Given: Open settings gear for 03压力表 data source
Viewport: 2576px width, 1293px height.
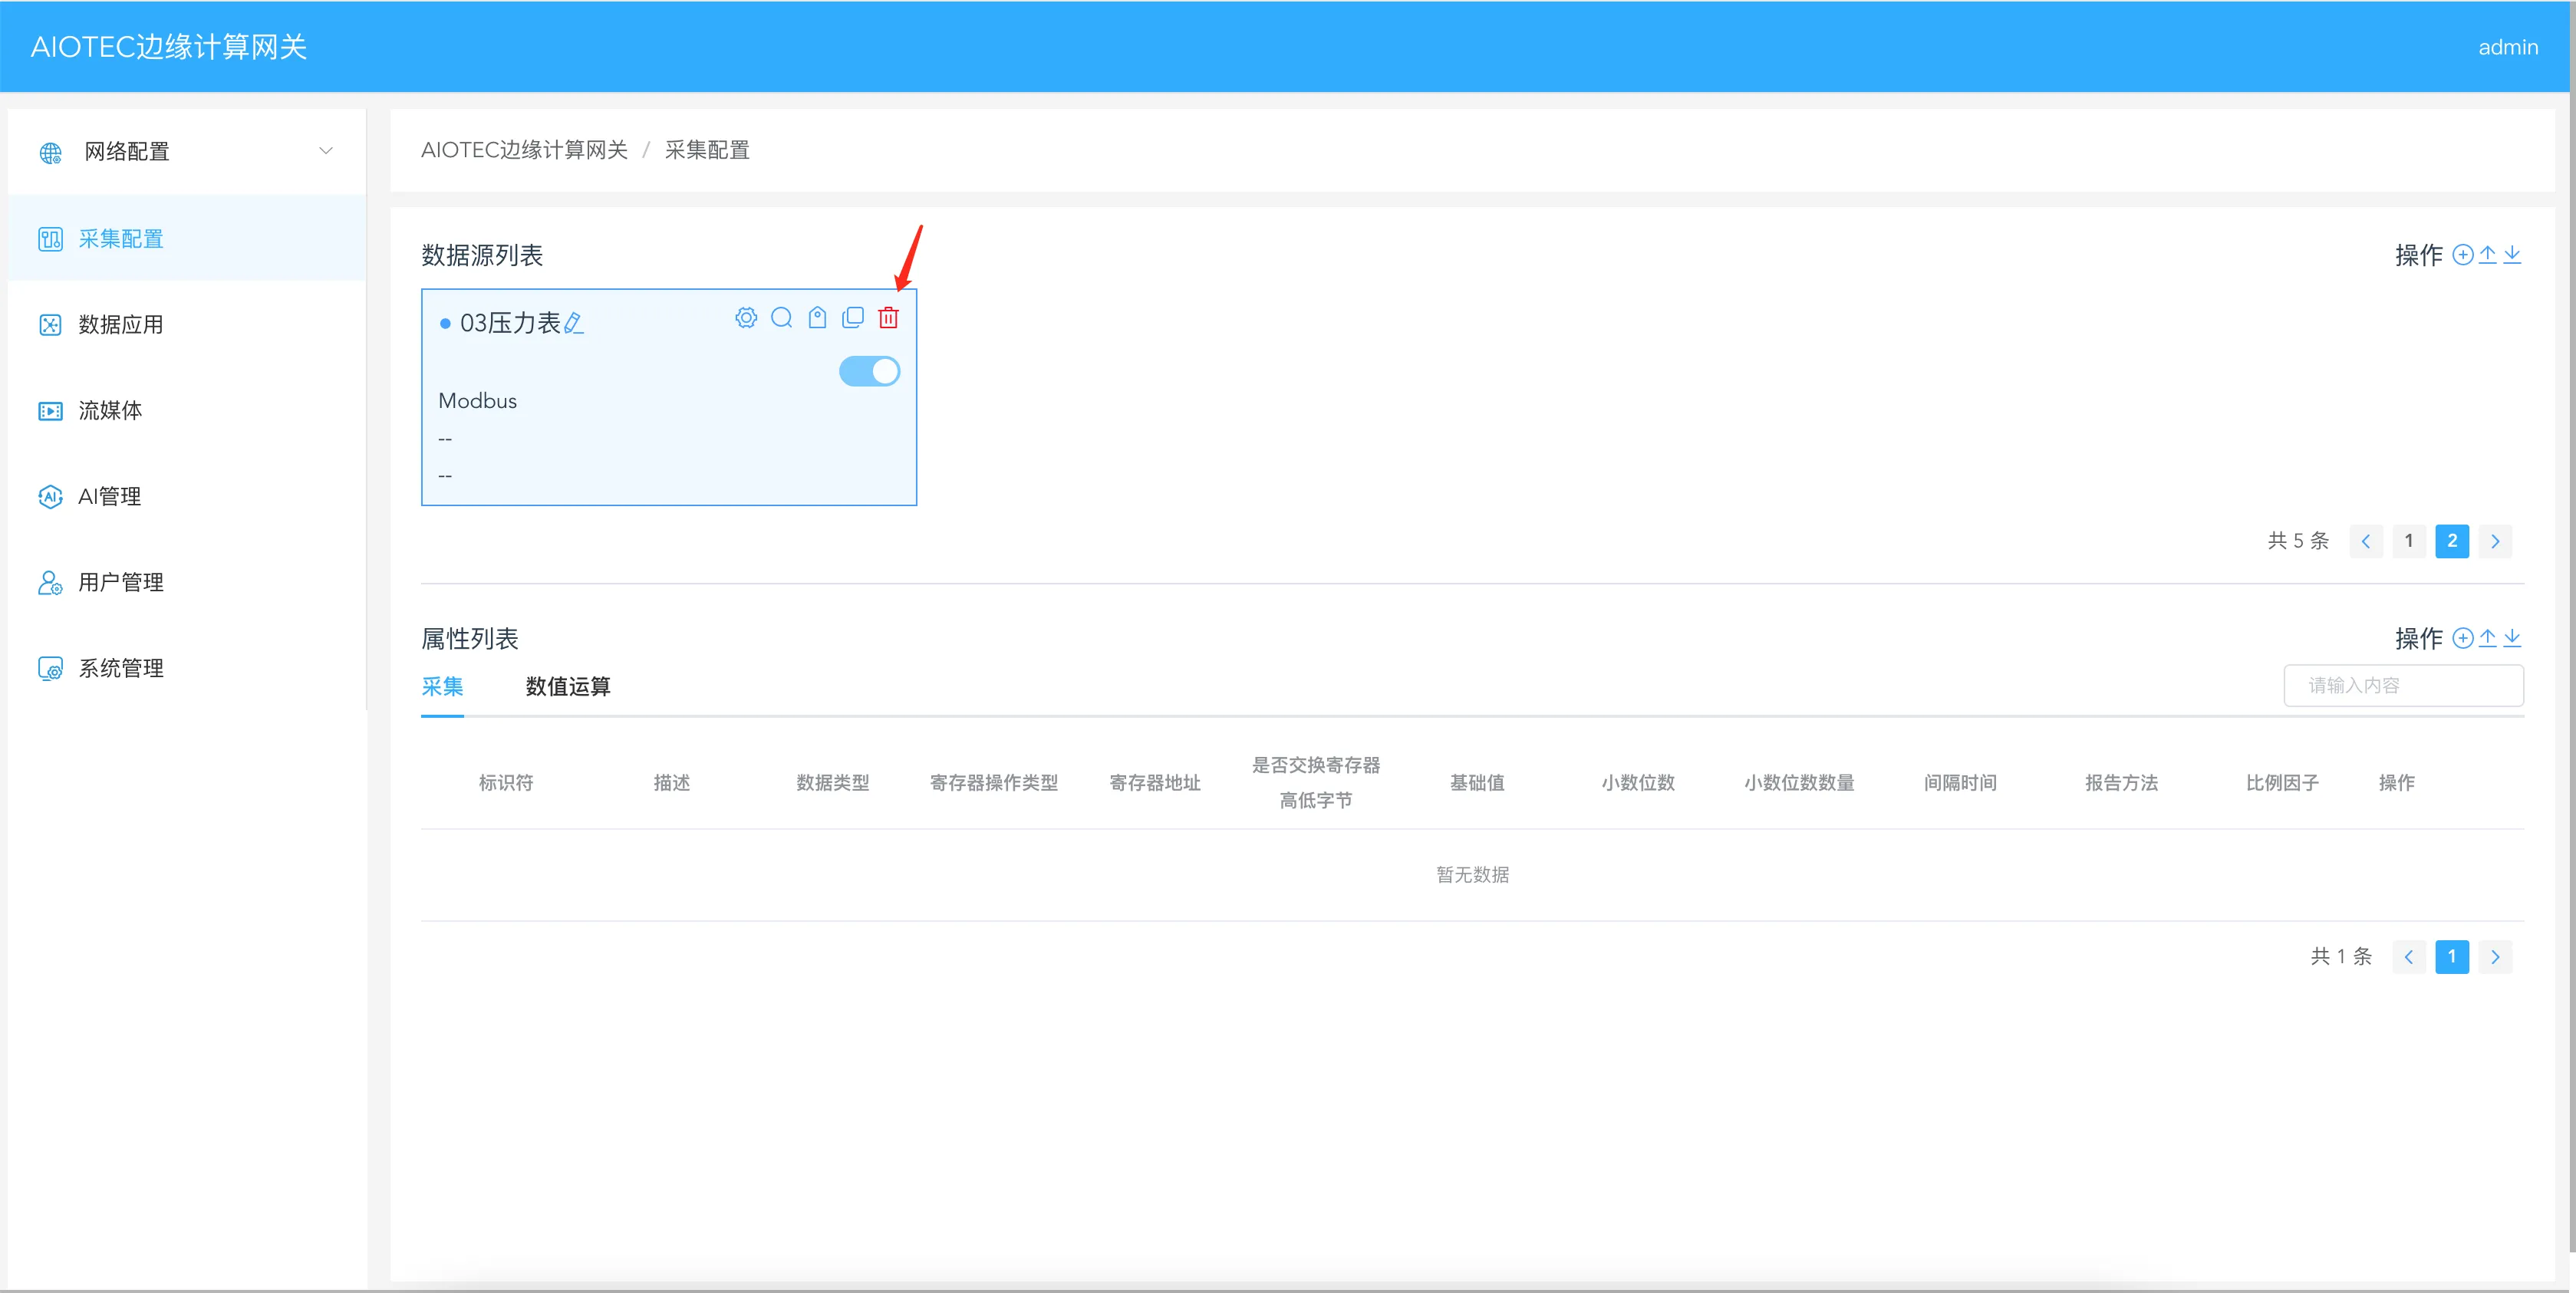Looking at the screenshot, I should pyautogui.click(x=746, y=318).
